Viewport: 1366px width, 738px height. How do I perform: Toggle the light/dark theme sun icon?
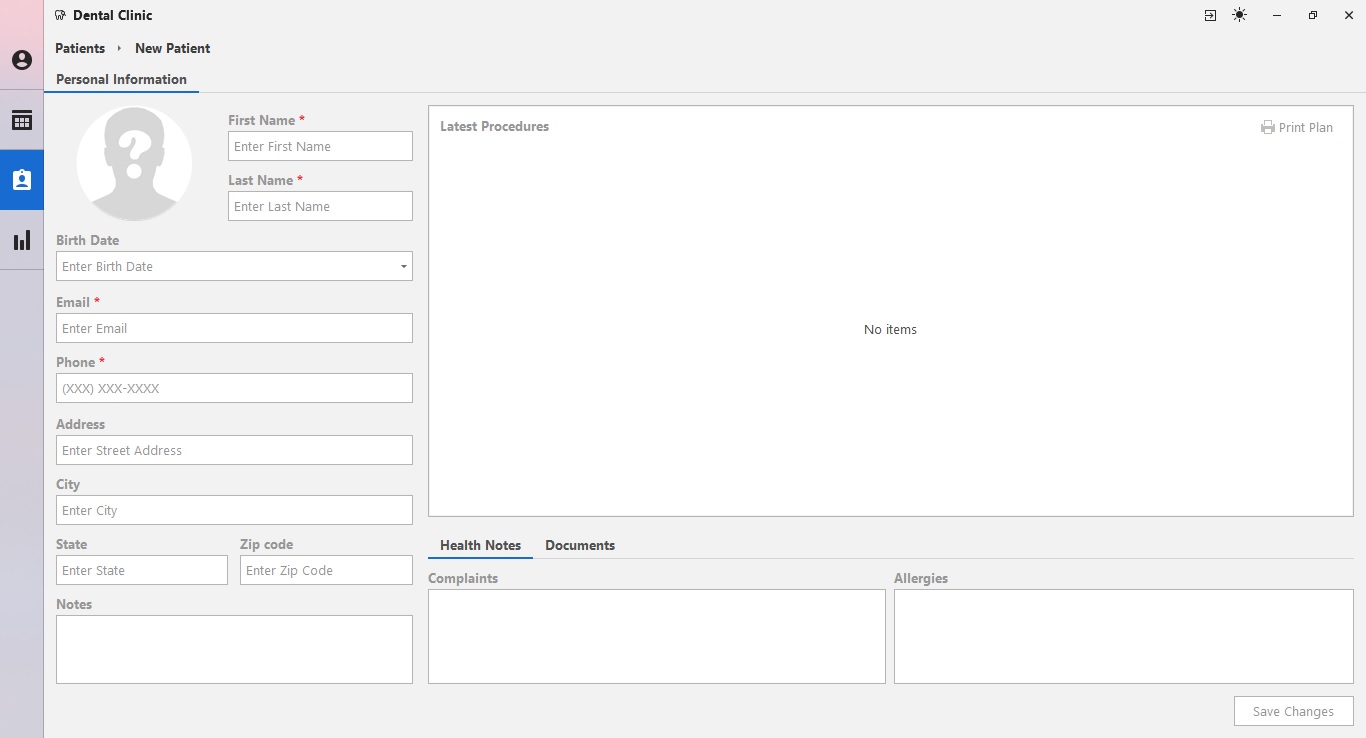(1240, 15)
